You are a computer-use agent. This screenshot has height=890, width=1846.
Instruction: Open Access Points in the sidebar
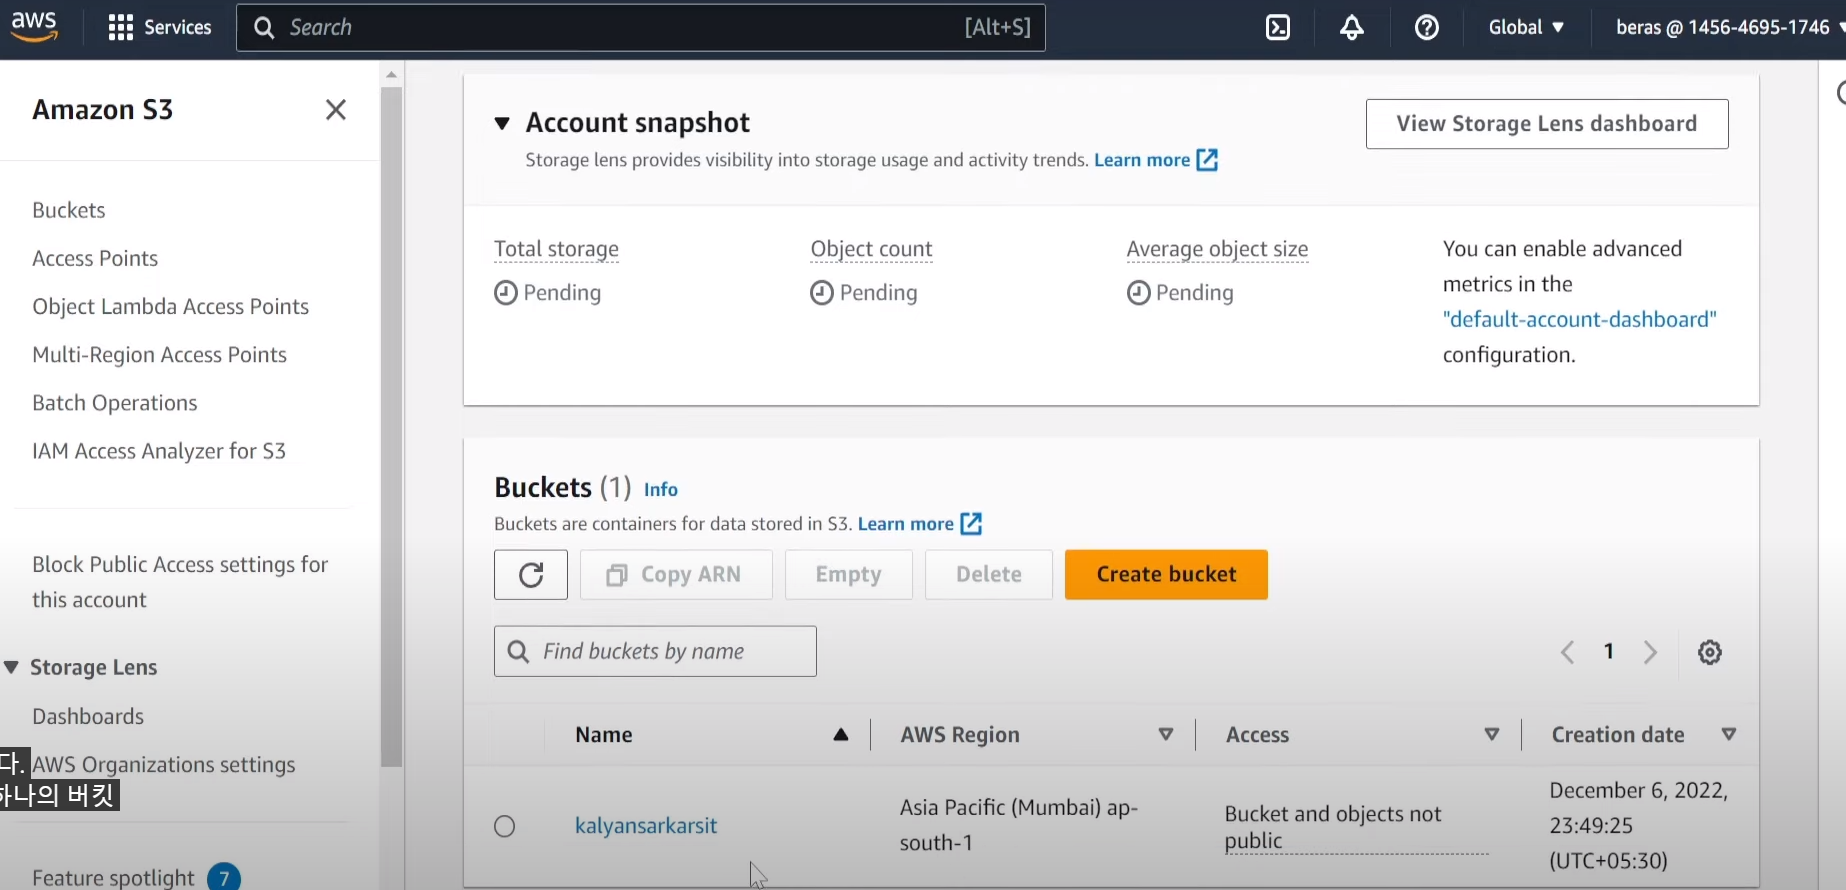pyautogui.click(x=95, y=258)
